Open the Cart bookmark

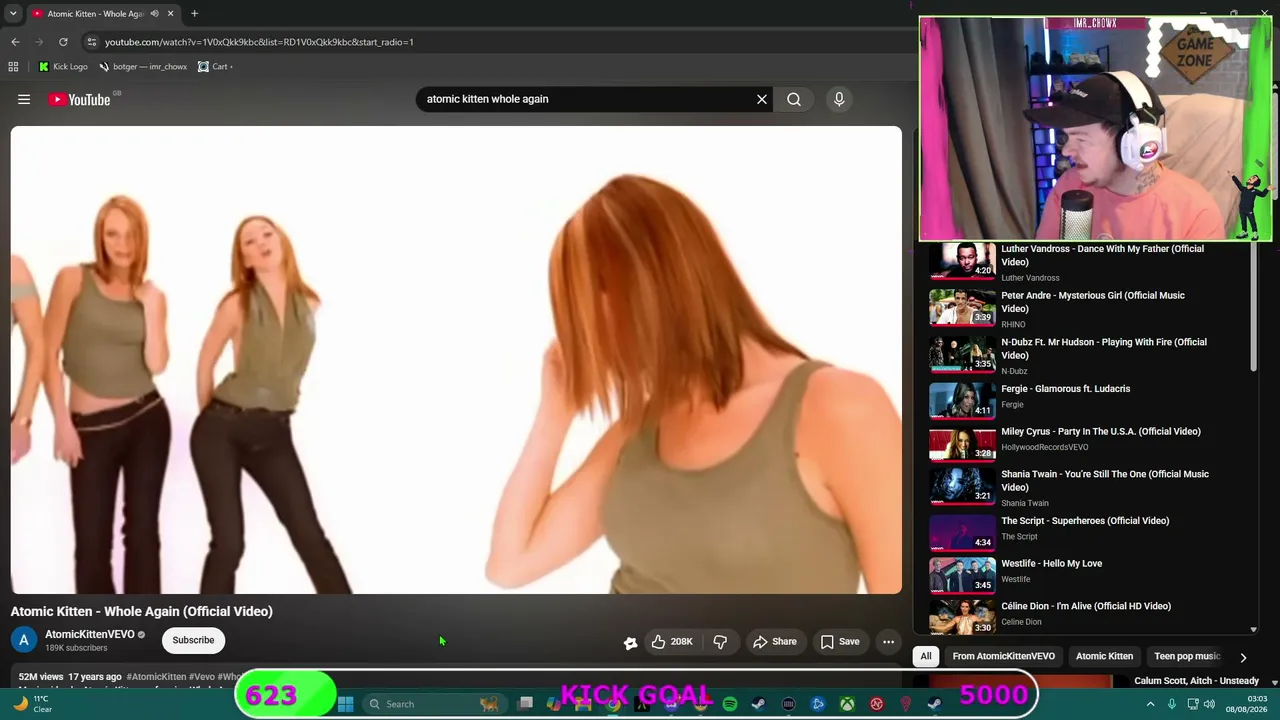214,67
